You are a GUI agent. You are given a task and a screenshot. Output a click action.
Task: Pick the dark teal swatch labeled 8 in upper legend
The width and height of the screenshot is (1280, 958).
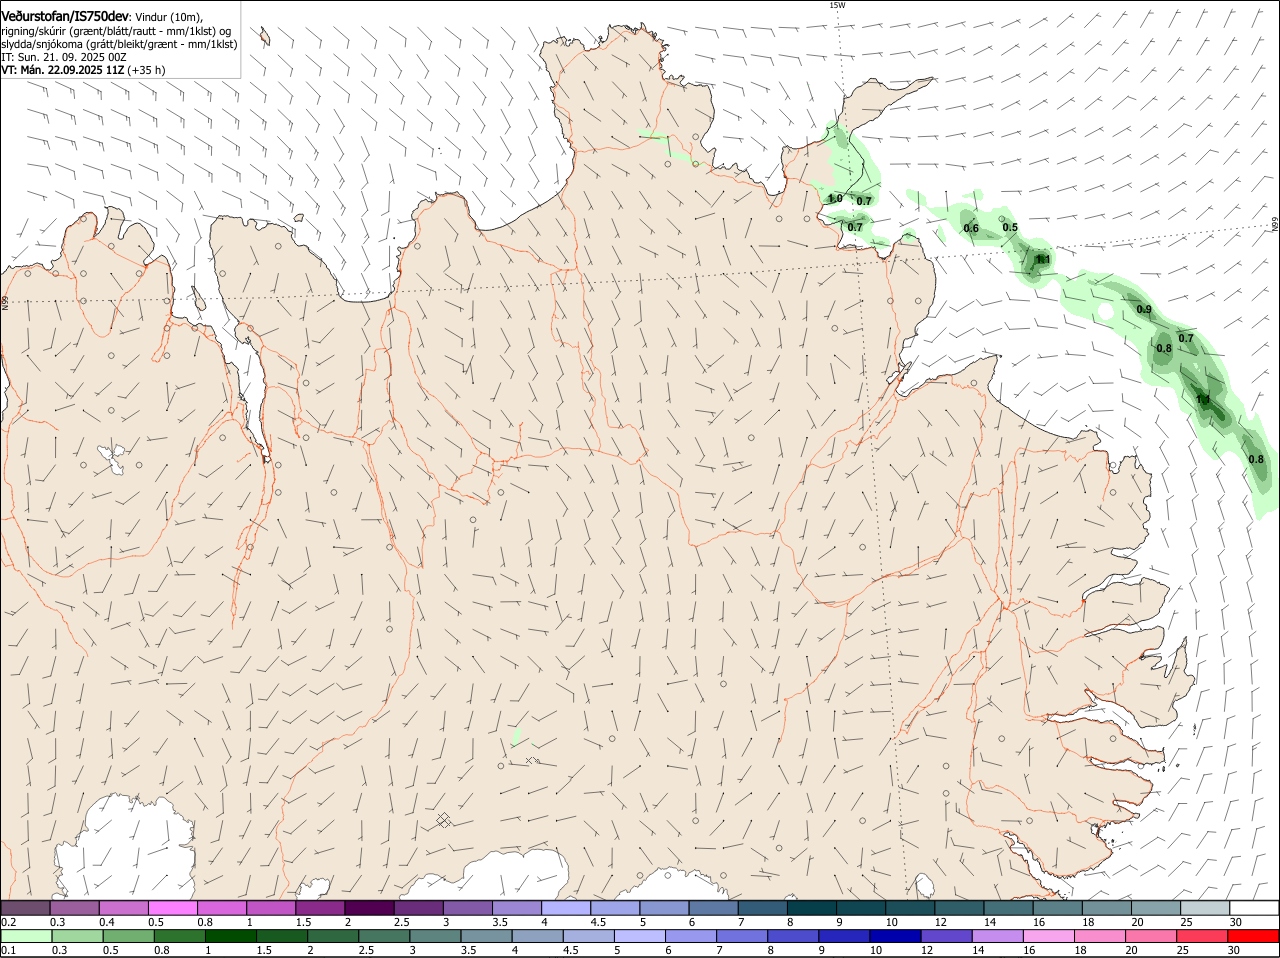point(811,908)
